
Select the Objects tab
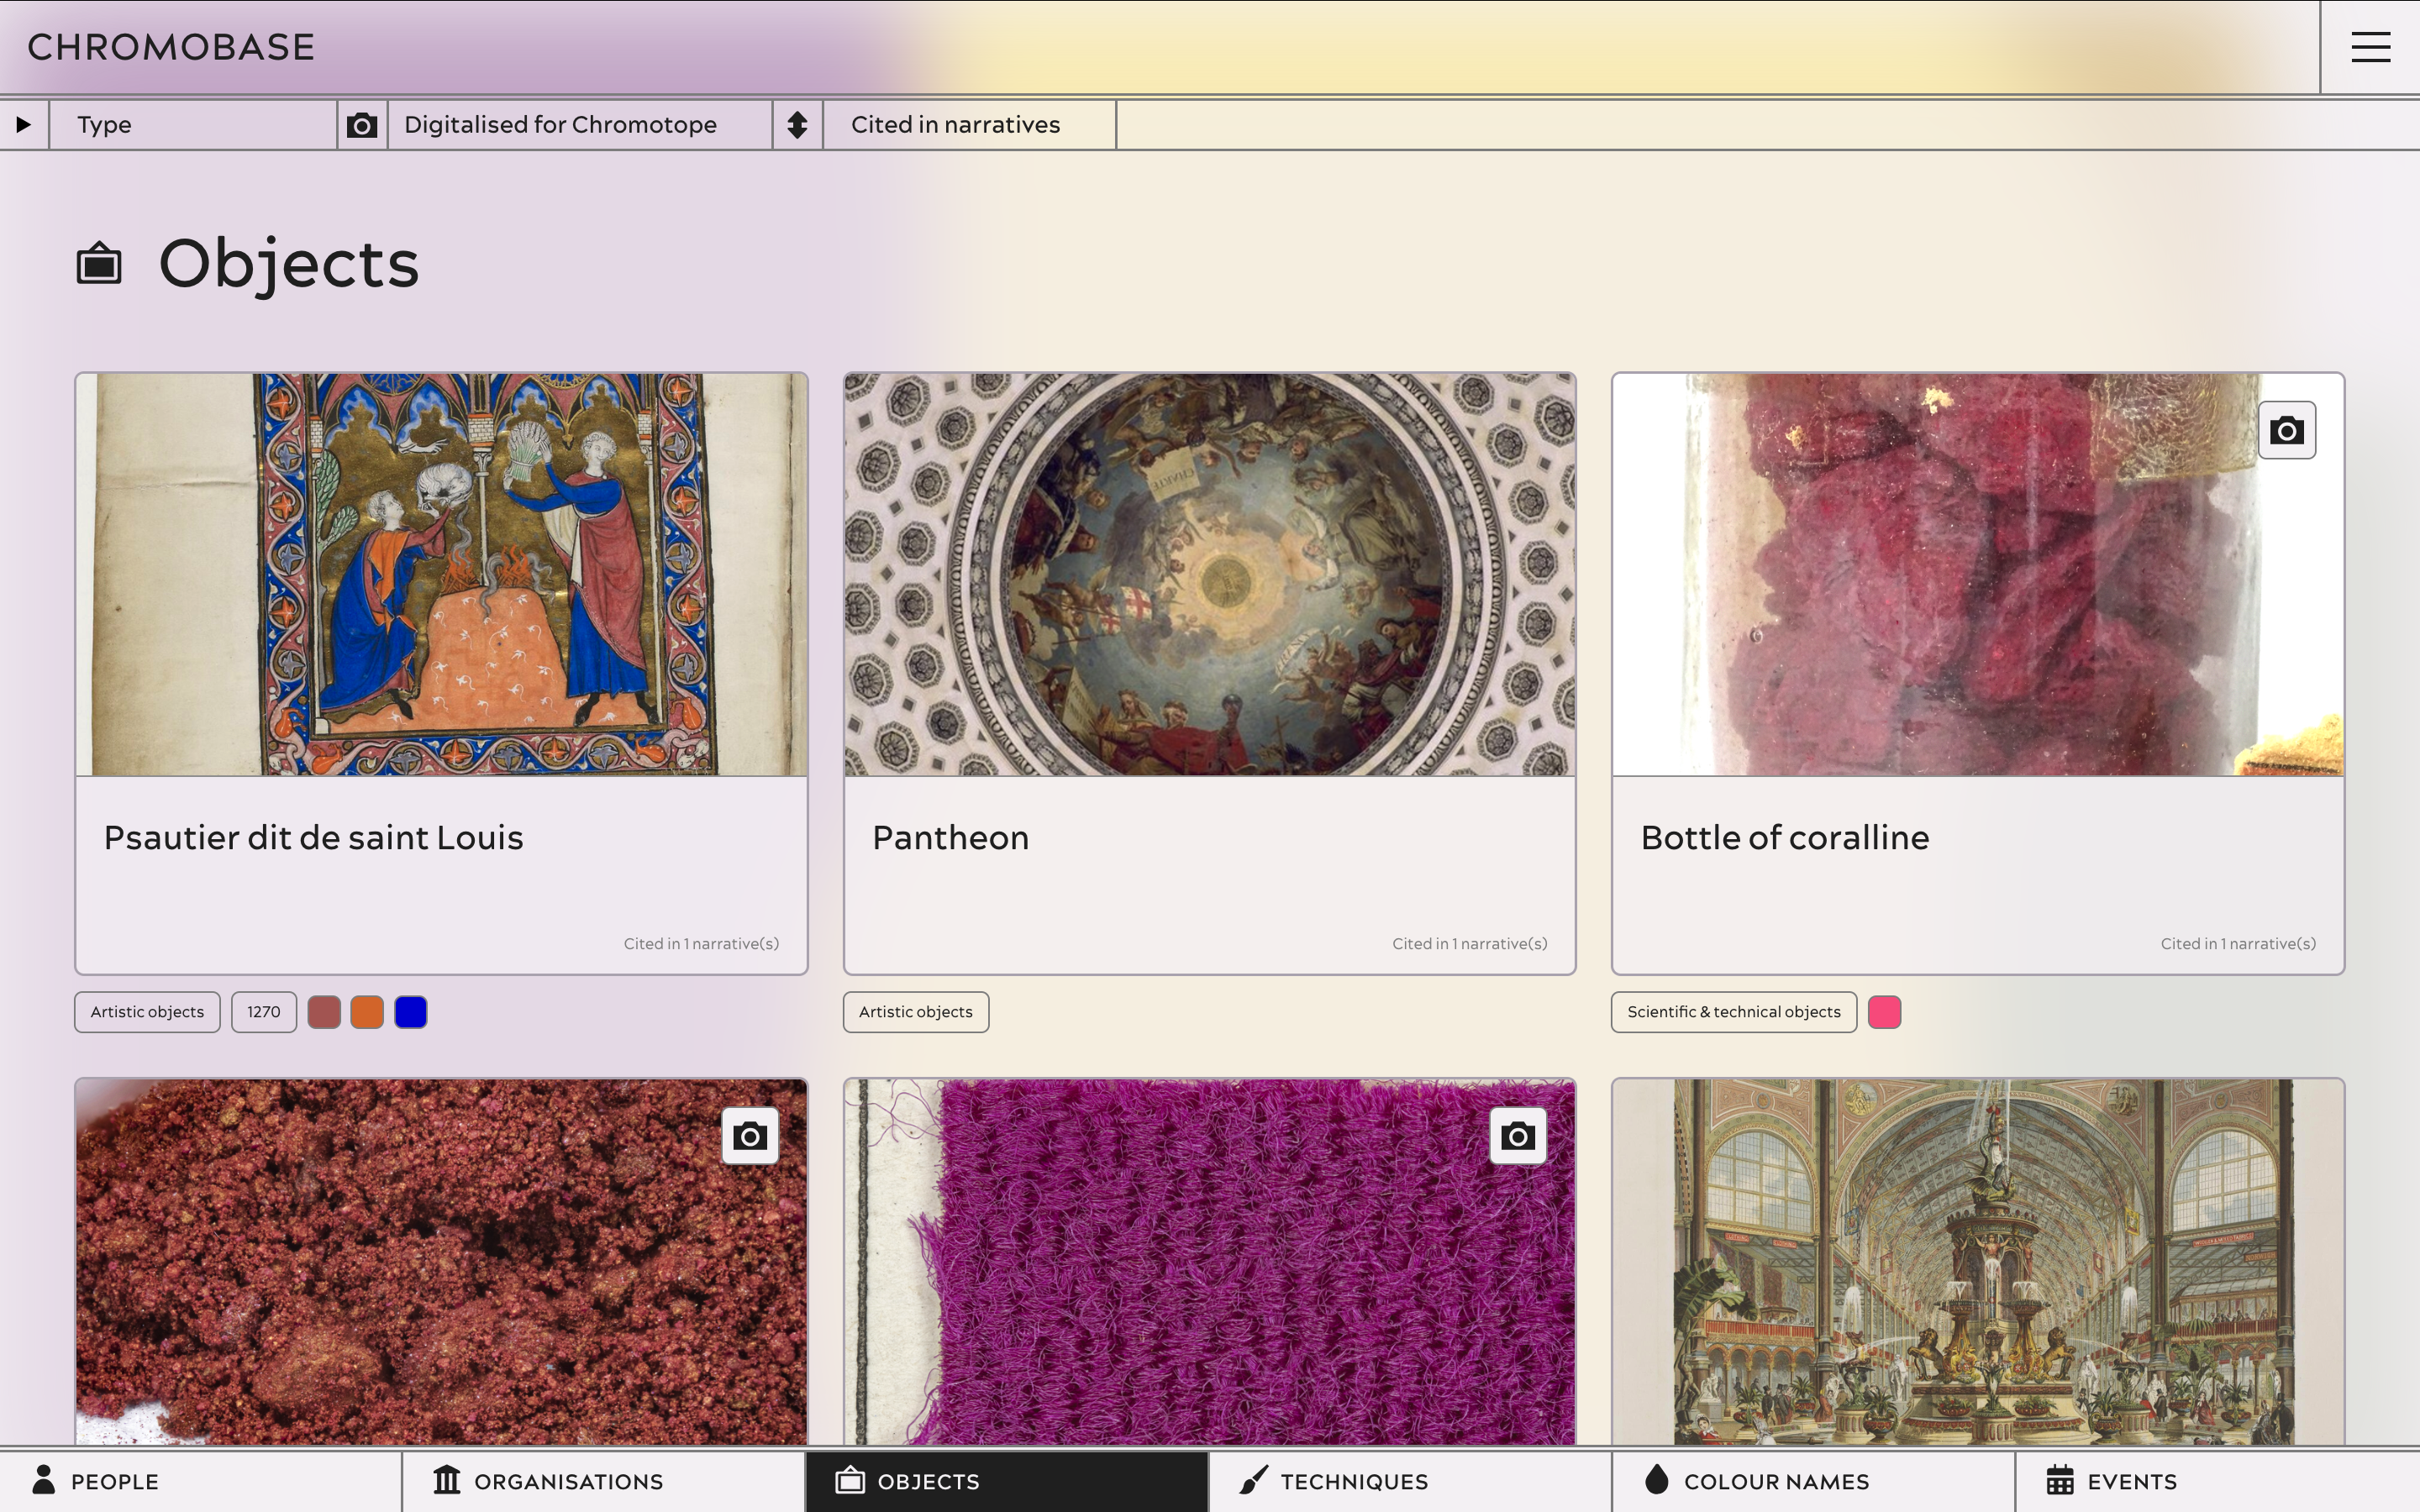tap(1007, 1481)
